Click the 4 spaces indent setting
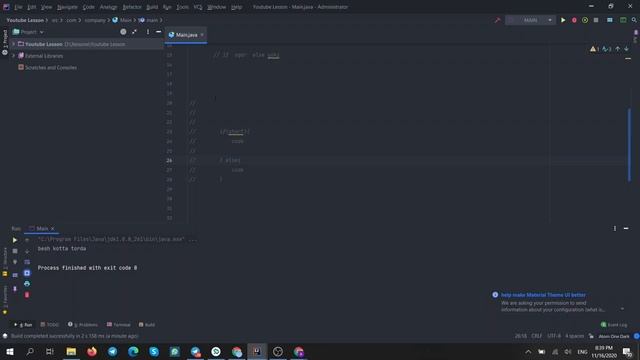 (575, 336)
